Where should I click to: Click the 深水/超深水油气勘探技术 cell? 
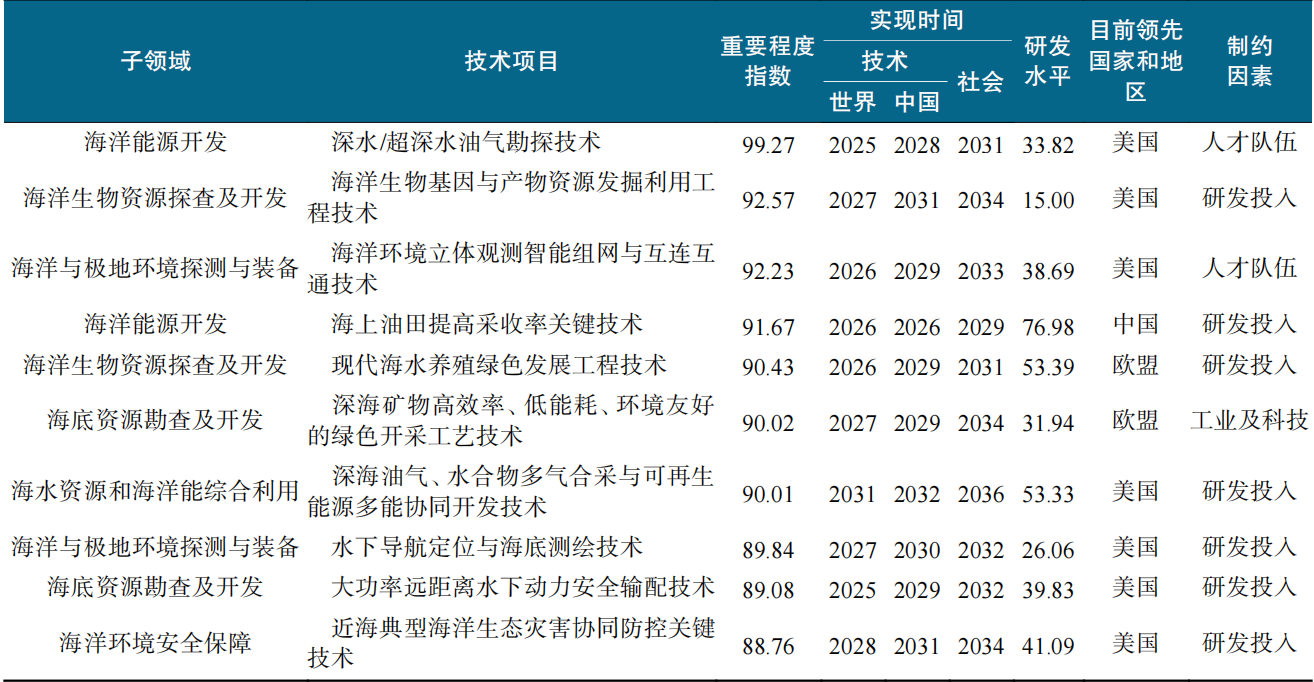[x=466, y=142]
